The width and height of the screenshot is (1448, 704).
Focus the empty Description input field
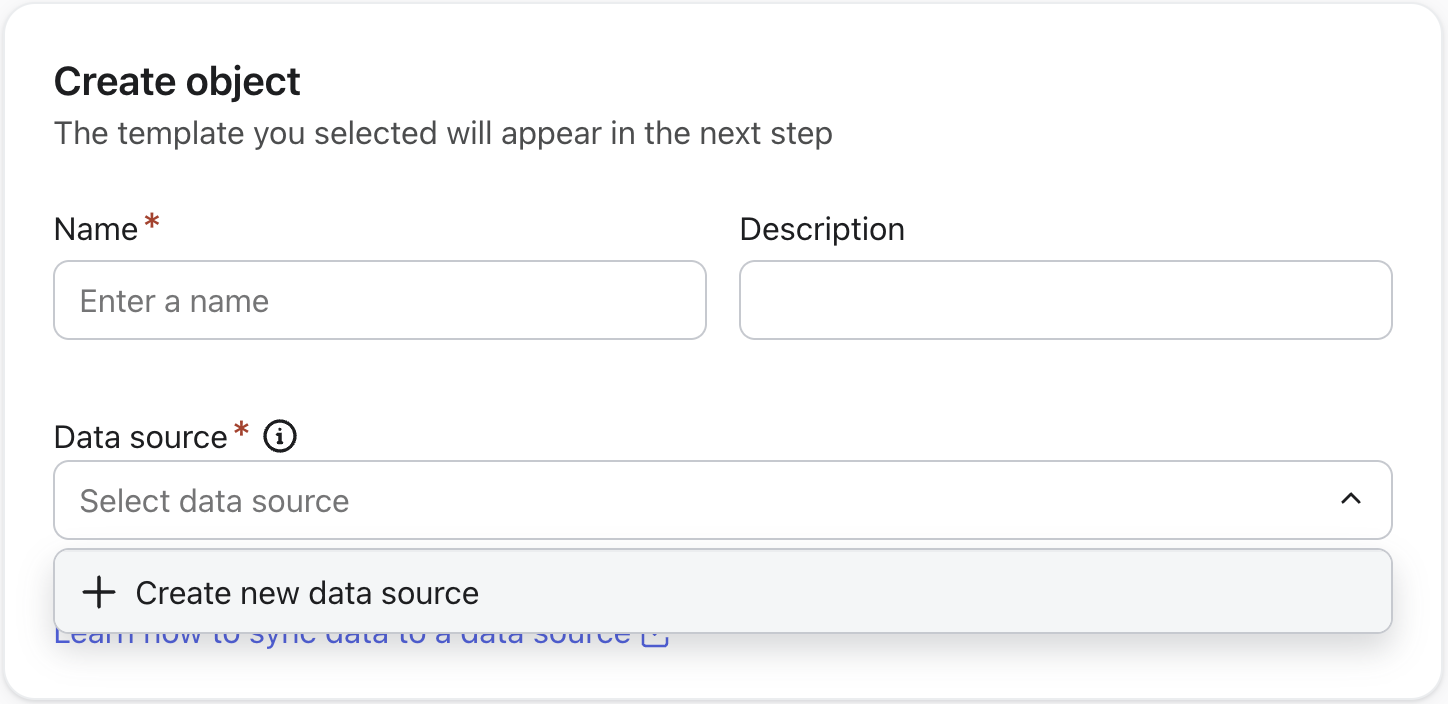[x=1065, y=300]
